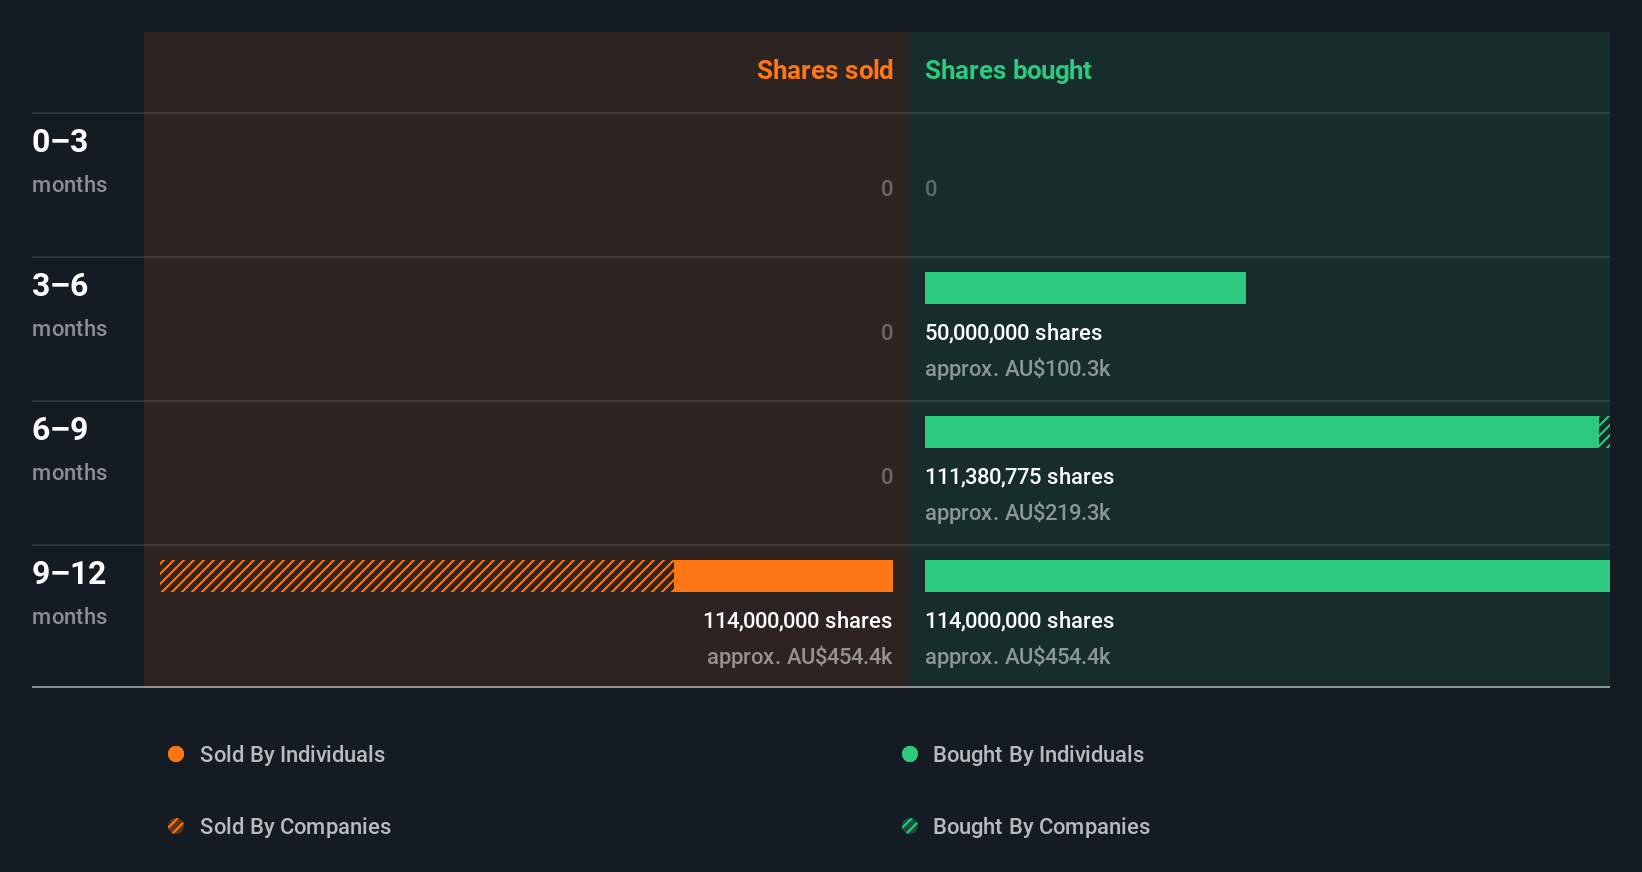The height and width of the screenshot is (872, 1642).
Task: Click the 3–6 months row label
Action: click(x=69, y=304)
